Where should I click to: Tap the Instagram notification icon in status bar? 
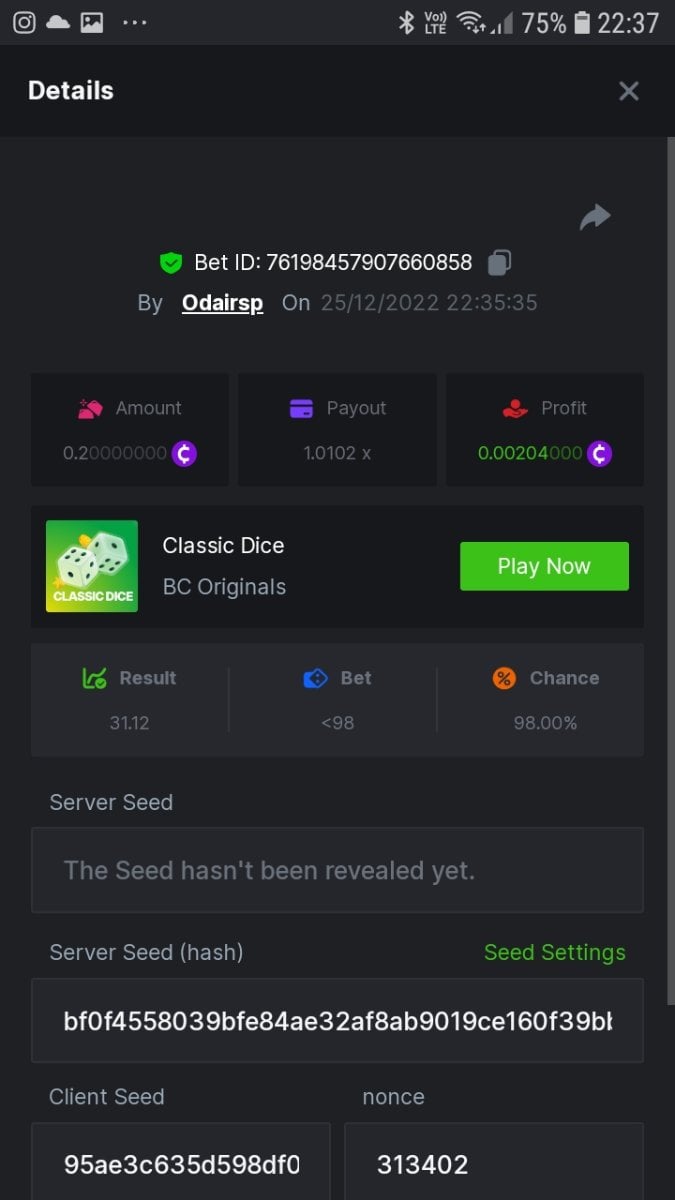(x=24, y=22)
